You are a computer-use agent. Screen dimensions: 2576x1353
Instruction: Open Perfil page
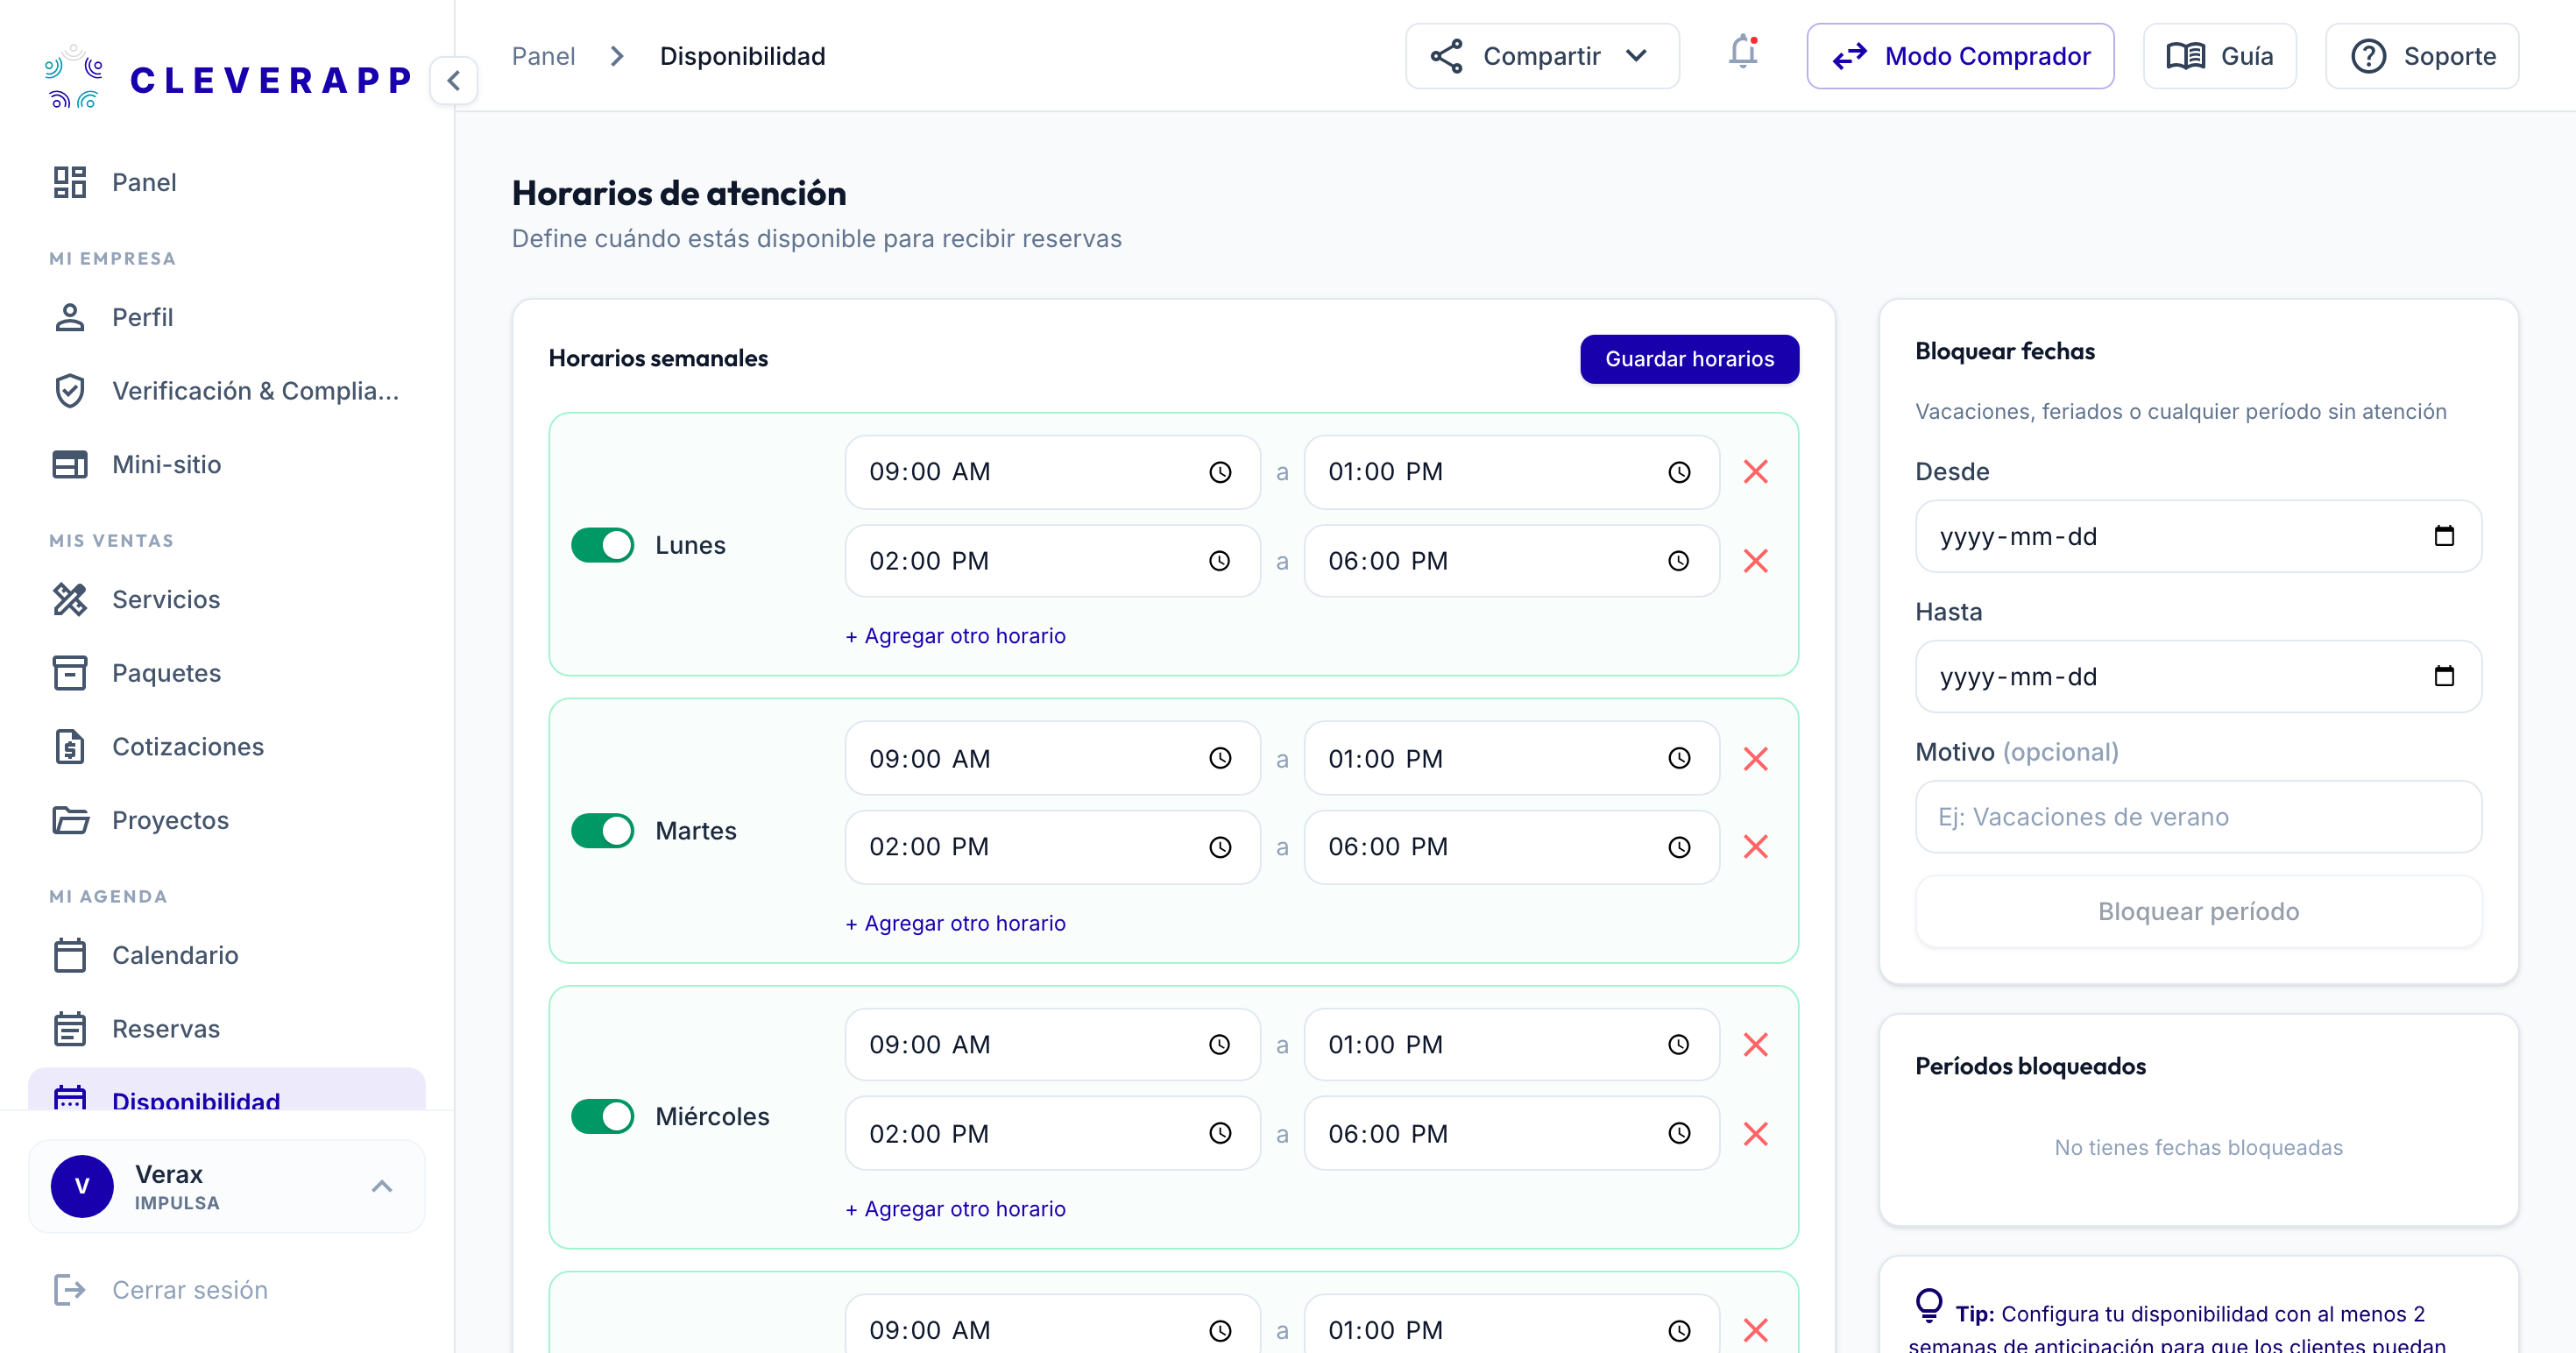coord(227,317)
